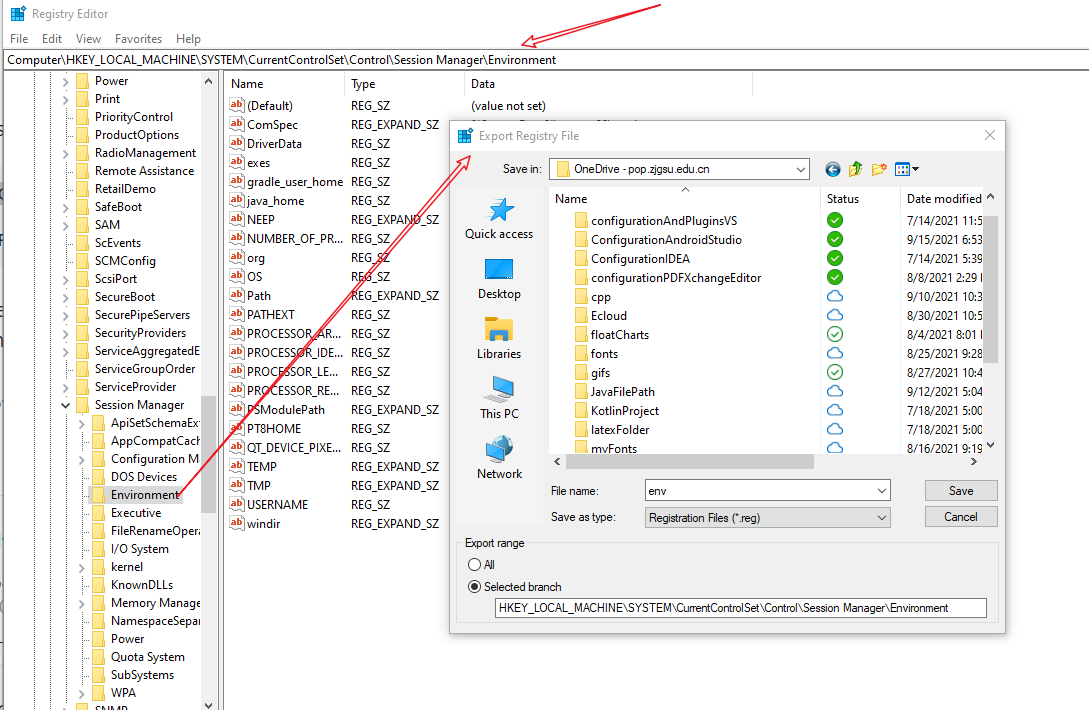
Task: Change the file list view mode
Action: click(x=905, y=169)
